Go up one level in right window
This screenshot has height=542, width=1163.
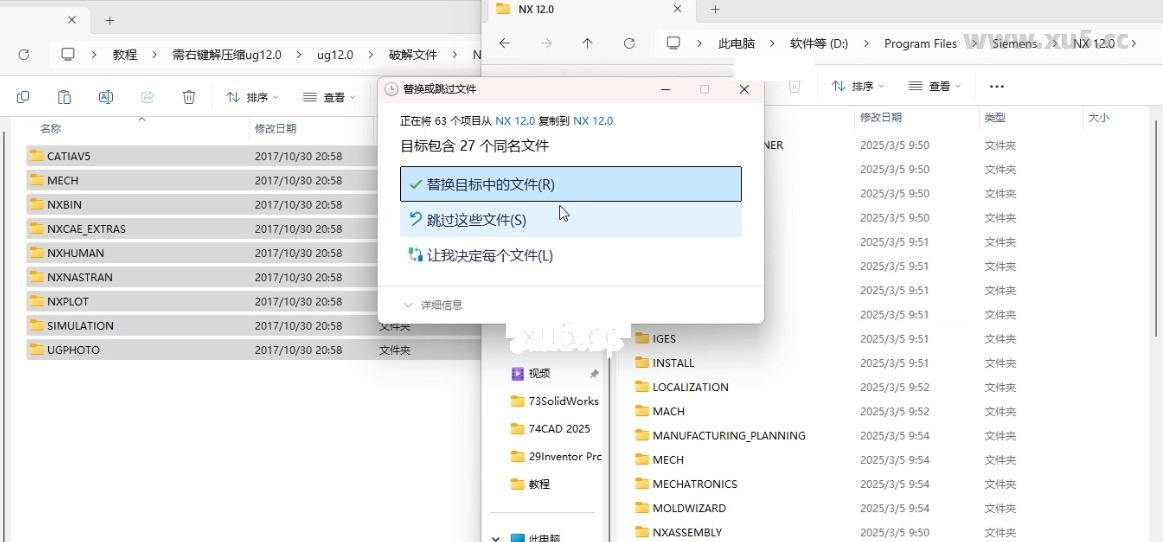(587, 43)
